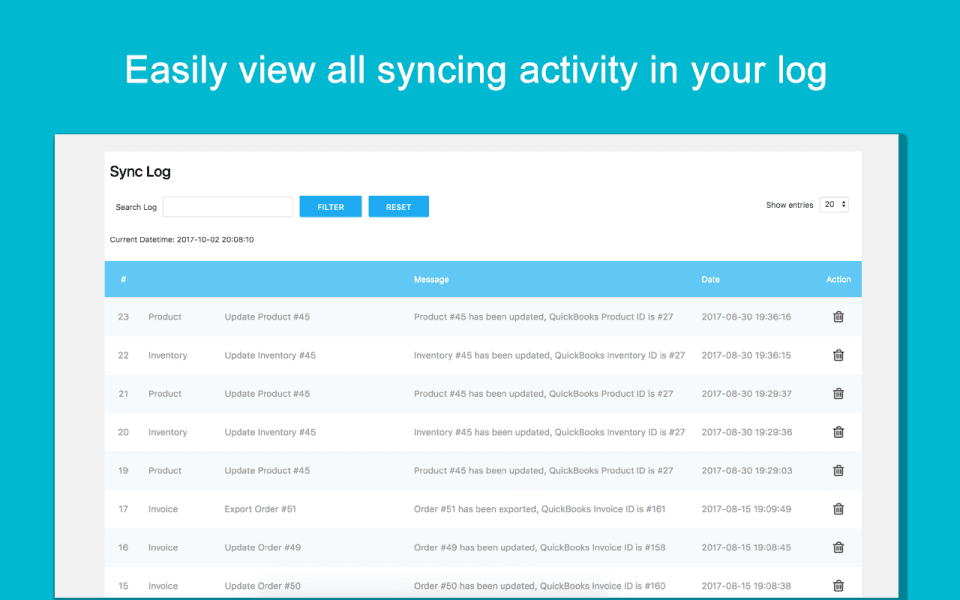This screenshot has height=600, width=960.
Task: Click the Sync Log heading
Action: tap(140, 172)
